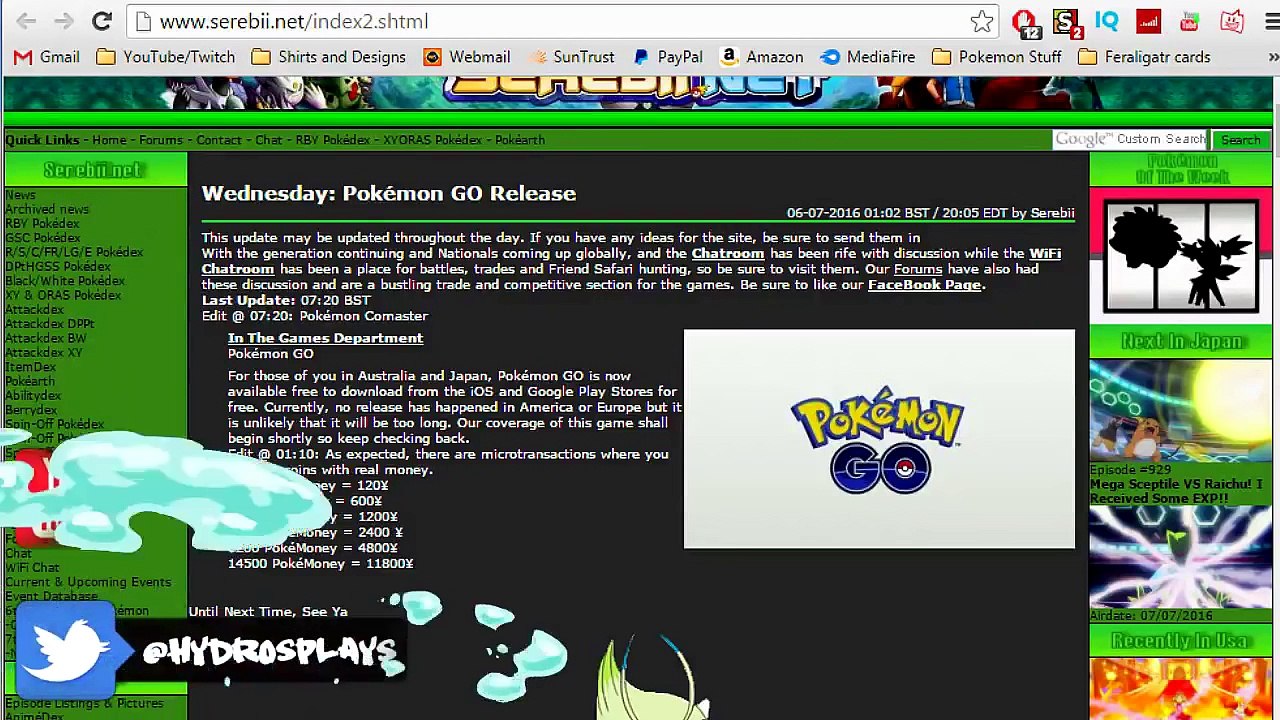Click the browser forward arrow
Viewport: 1280px width, 720px height.
pos(63,21)
